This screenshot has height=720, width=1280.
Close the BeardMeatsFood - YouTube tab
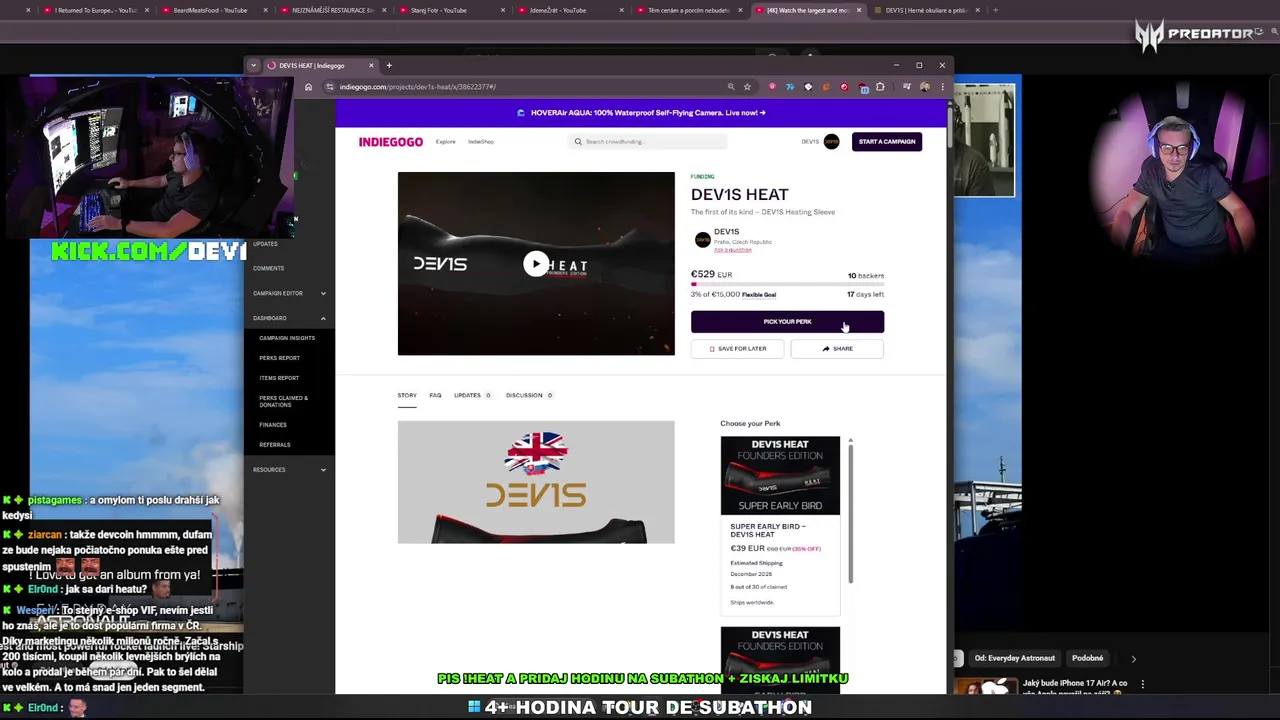(265, 10)
